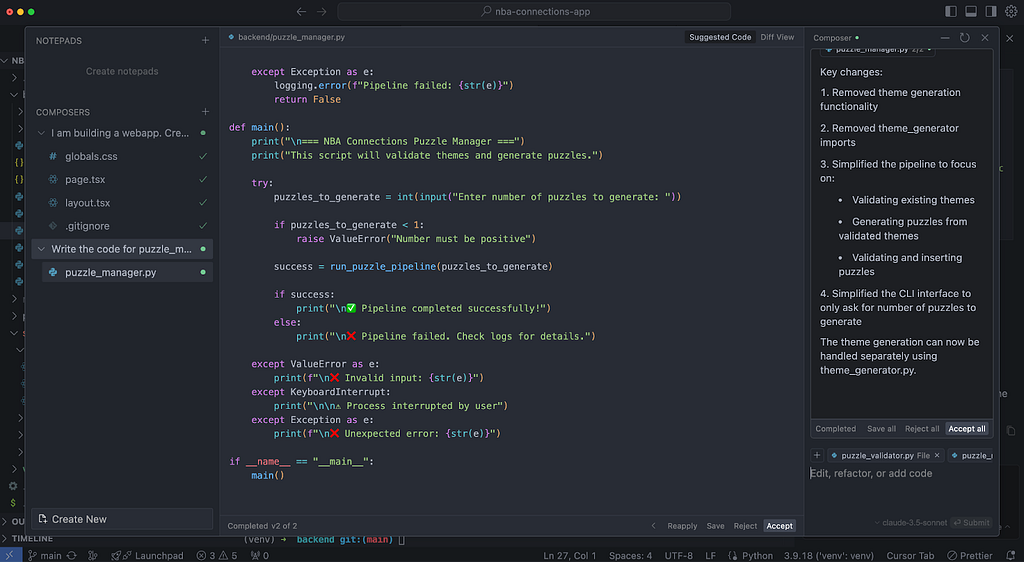Open remote window indicator in status bar
Screen dimensions: 1024x562
10,555
